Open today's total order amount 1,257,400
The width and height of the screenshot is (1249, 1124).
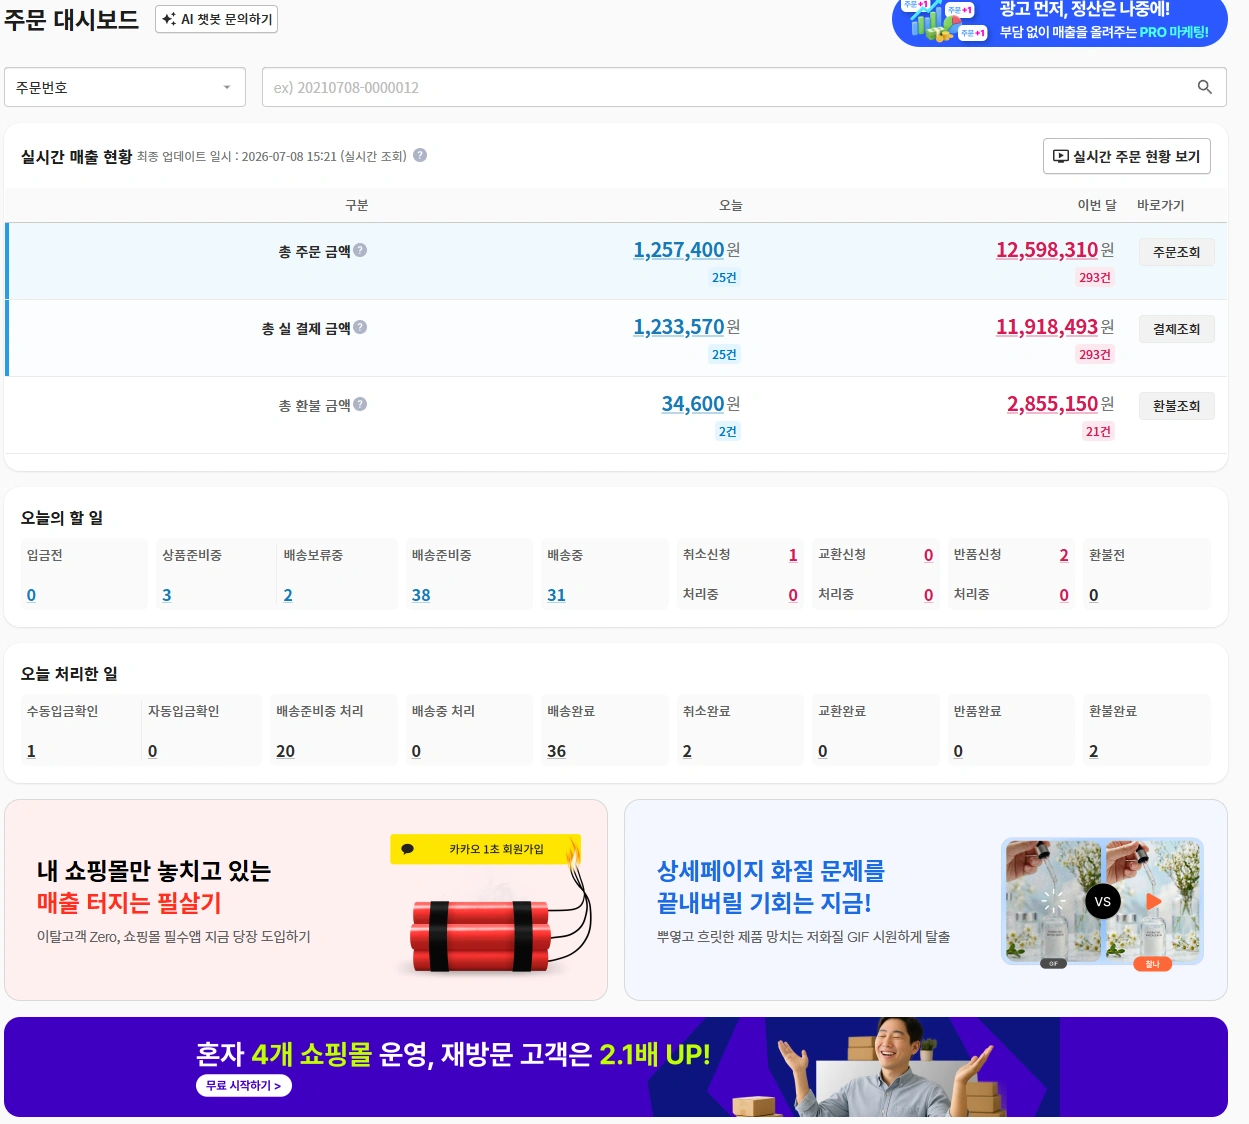point(678,250)
